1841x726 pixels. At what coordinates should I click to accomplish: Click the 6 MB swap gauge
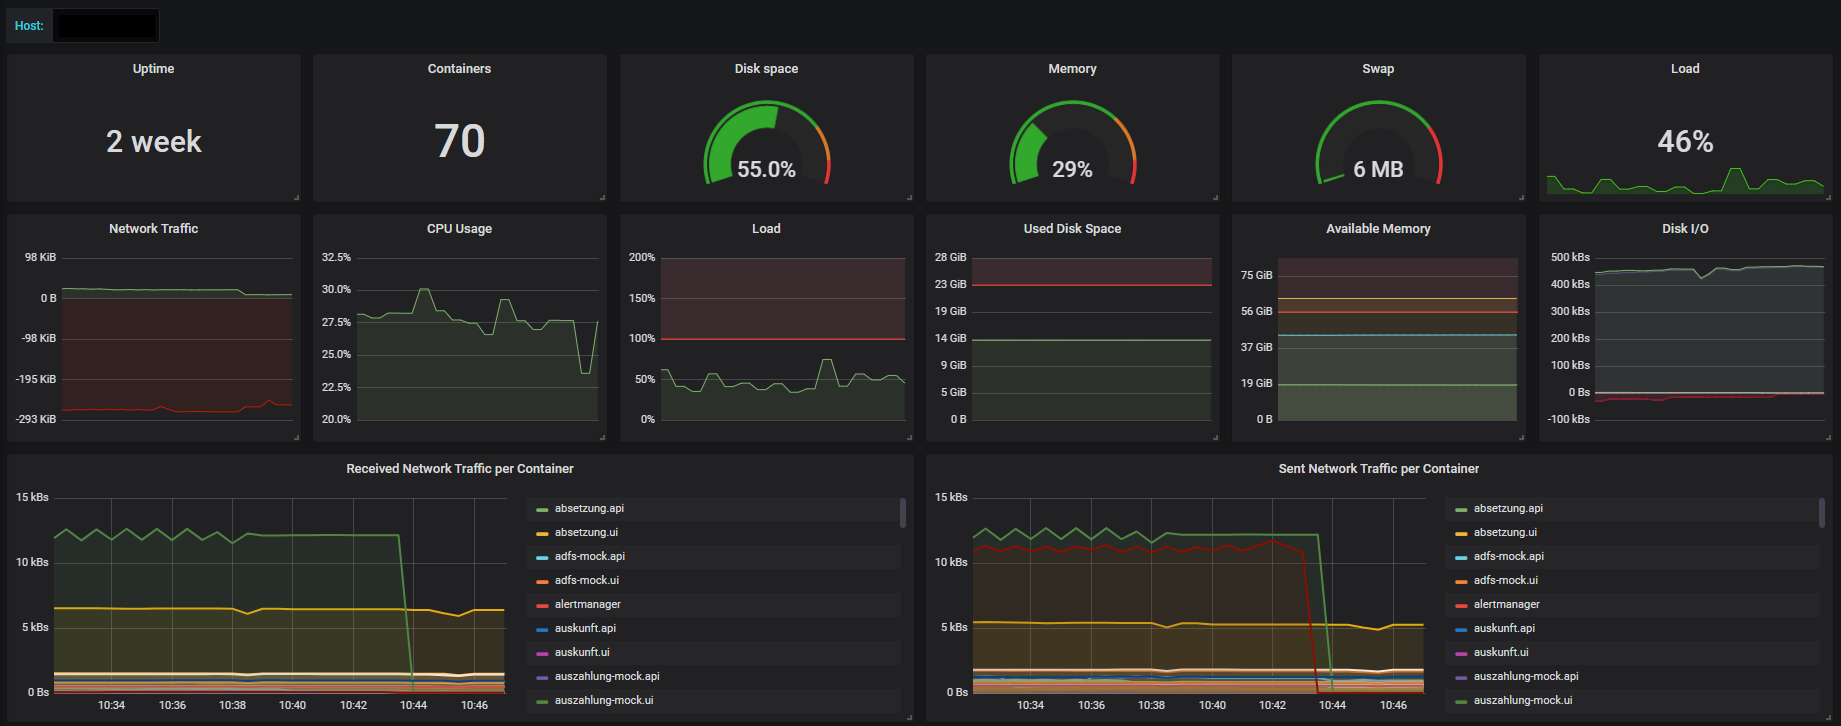tap(1378, 143)
